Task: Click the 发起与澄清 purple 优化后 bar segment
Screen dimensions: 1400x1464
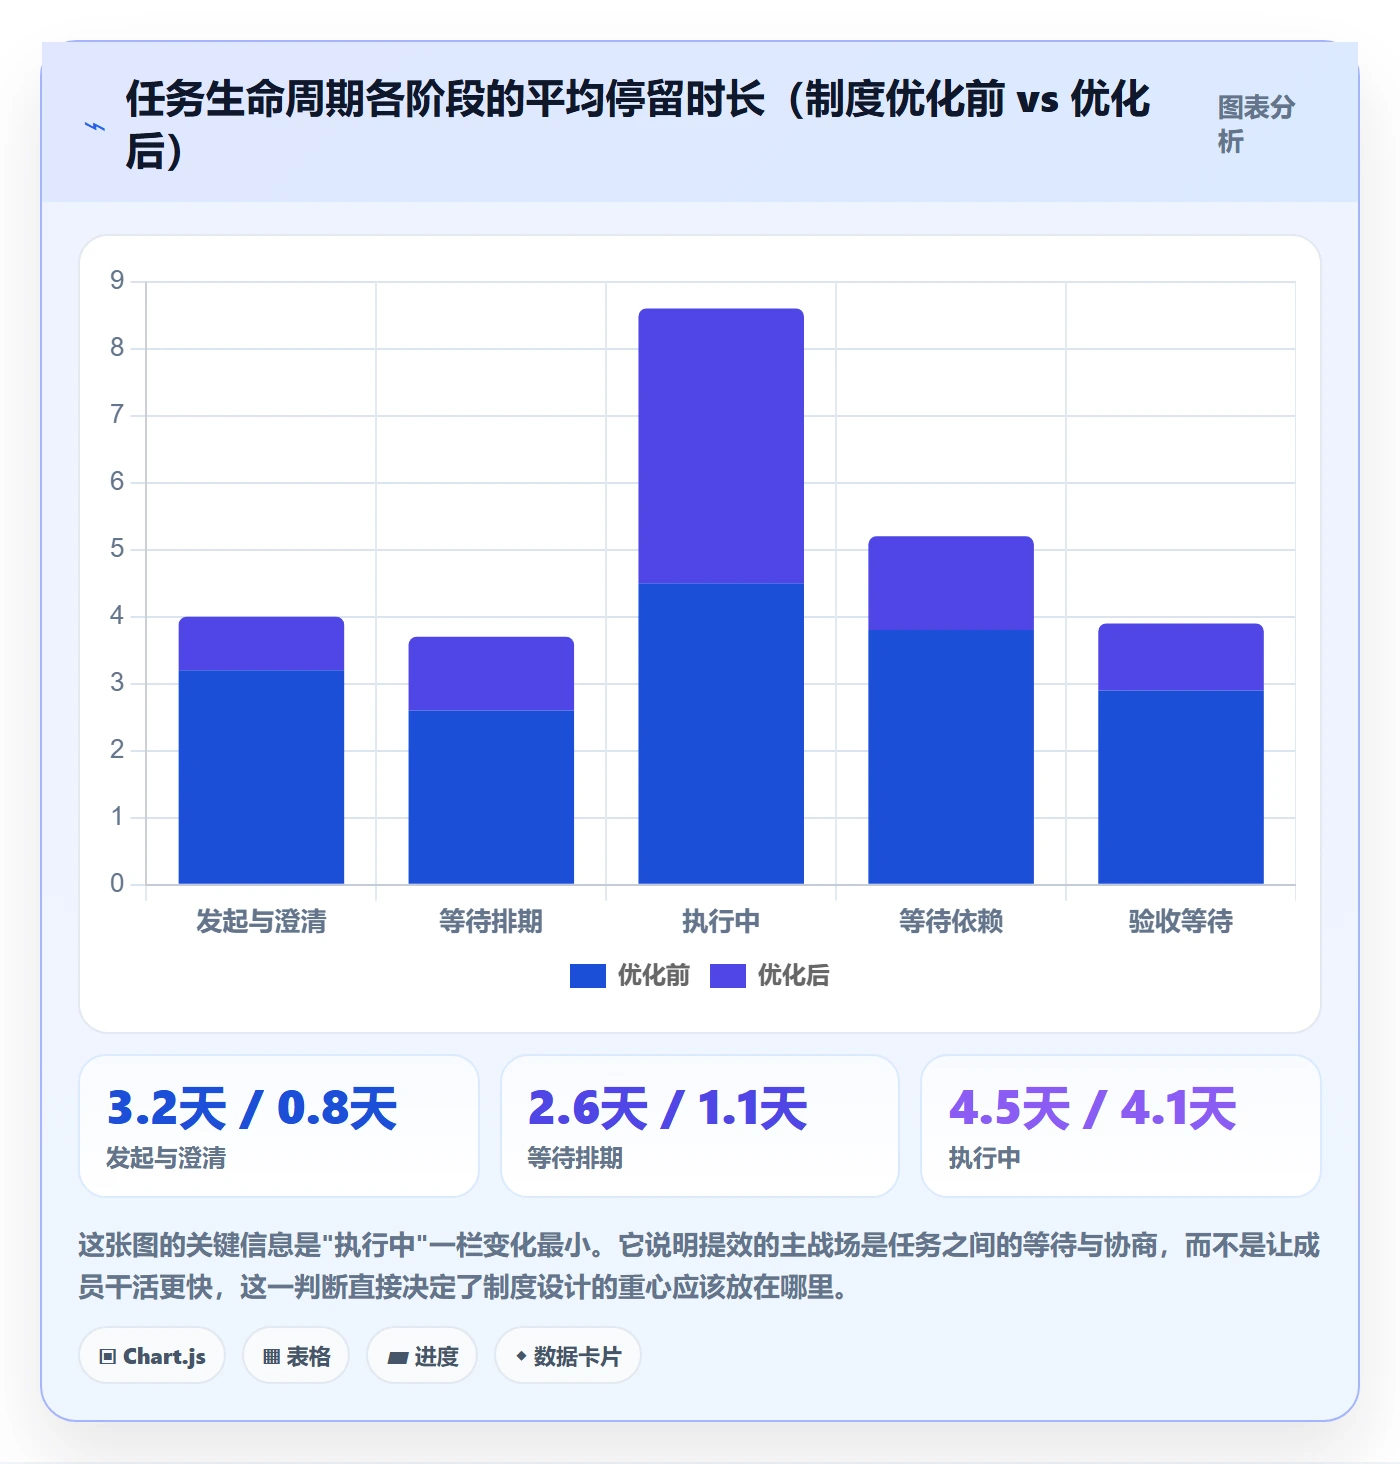Action: (x=261, y=643)
